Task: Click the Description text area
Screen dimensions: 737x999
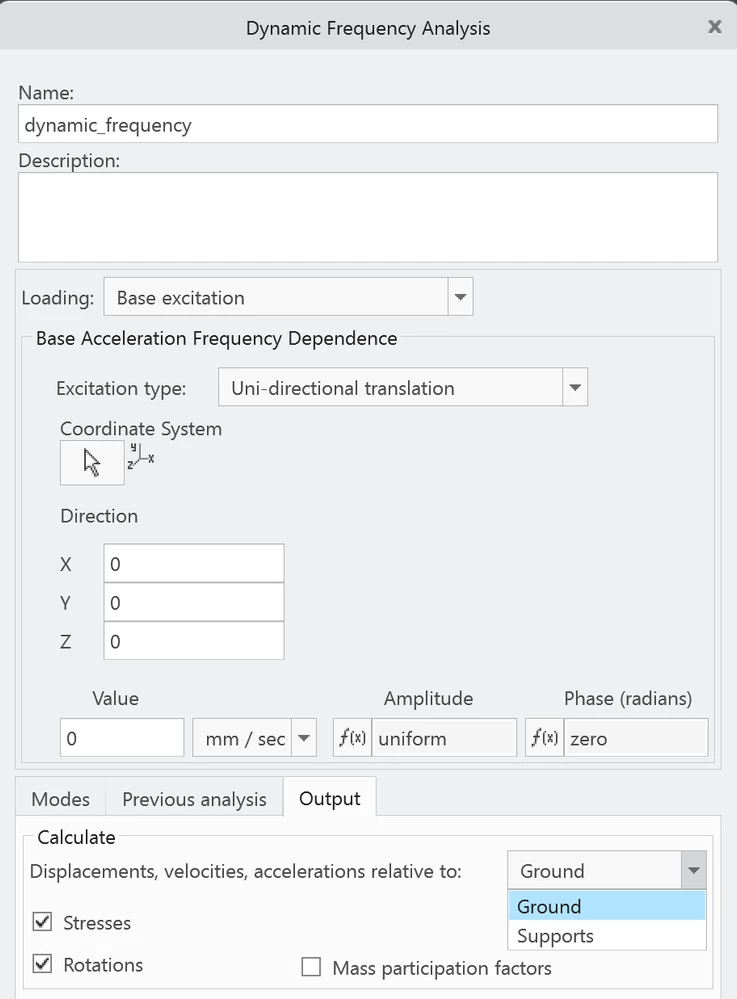Action: pyautogui.click(x=368, y=217)
